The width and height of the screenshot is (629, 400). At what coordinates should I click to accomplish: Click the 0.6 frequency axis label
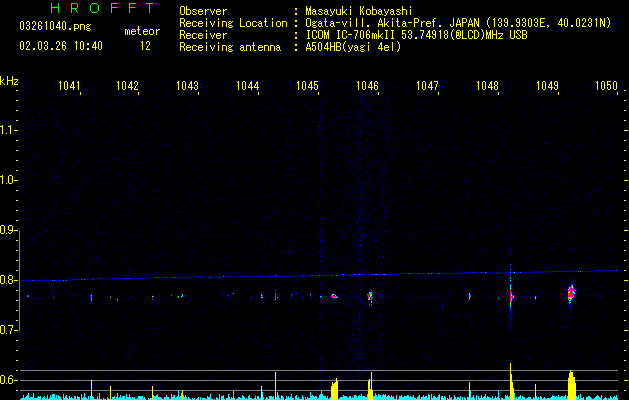click(8, 380)
